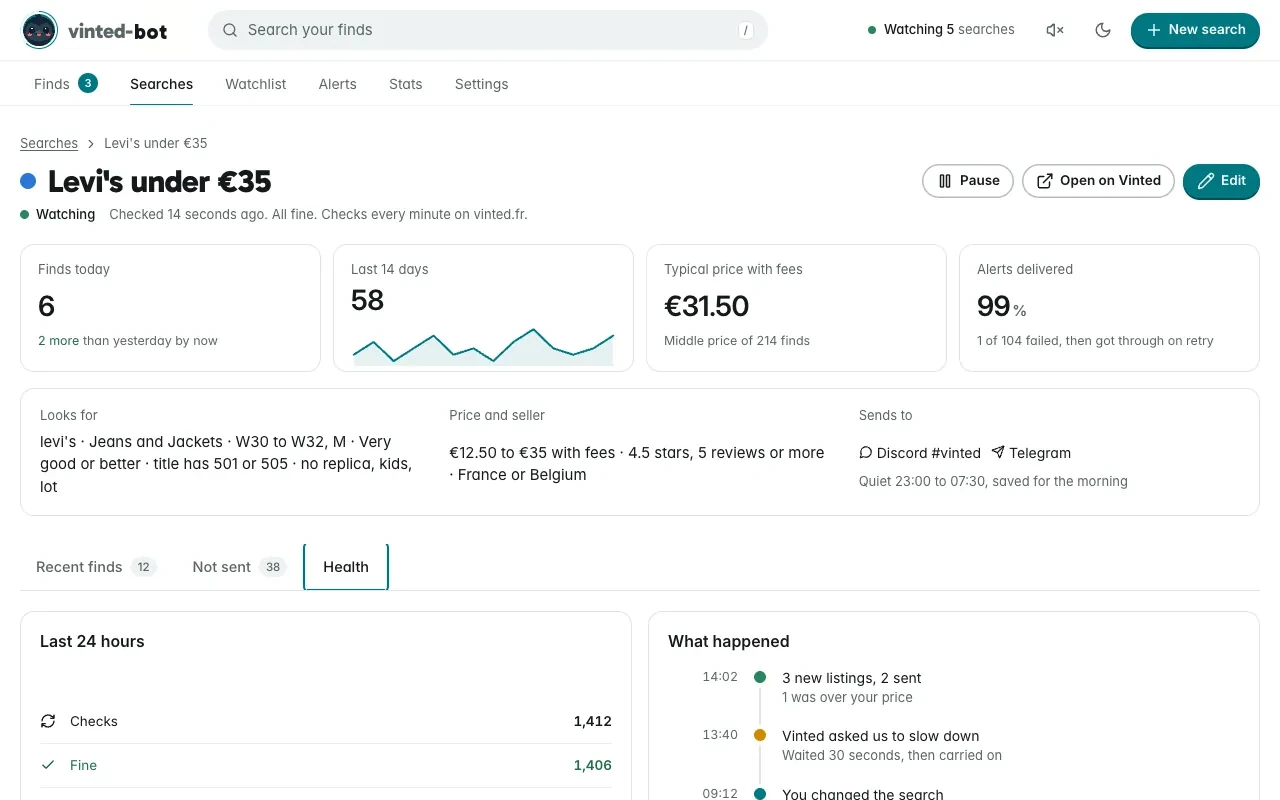Click the Checks refresh icon
The image size is (1280, 800).
click(x=48, y=721)
